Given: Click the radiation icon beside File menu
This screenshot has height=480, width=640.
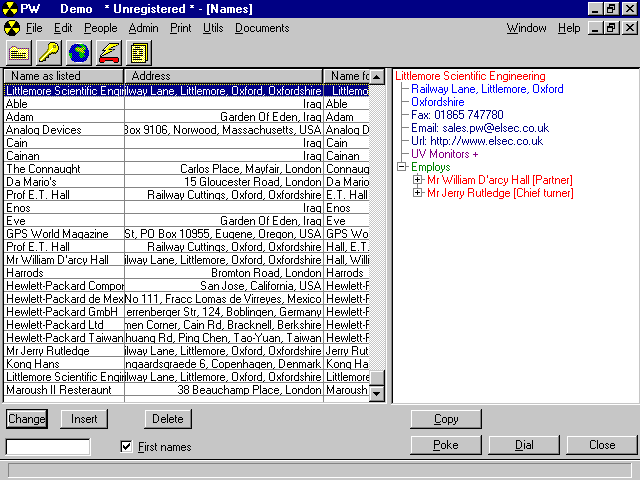Looking at the screenshot, I should click(x=12, y=28).
